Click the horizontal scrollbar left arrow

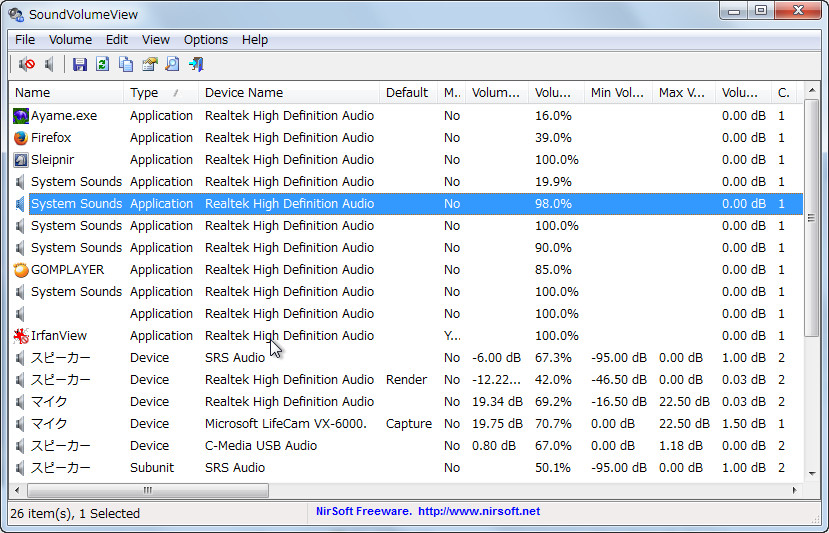17,491
